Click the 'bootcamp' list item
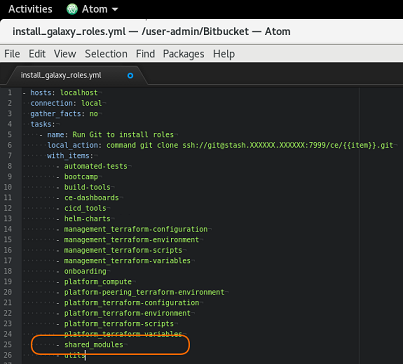 coord(81,177)
